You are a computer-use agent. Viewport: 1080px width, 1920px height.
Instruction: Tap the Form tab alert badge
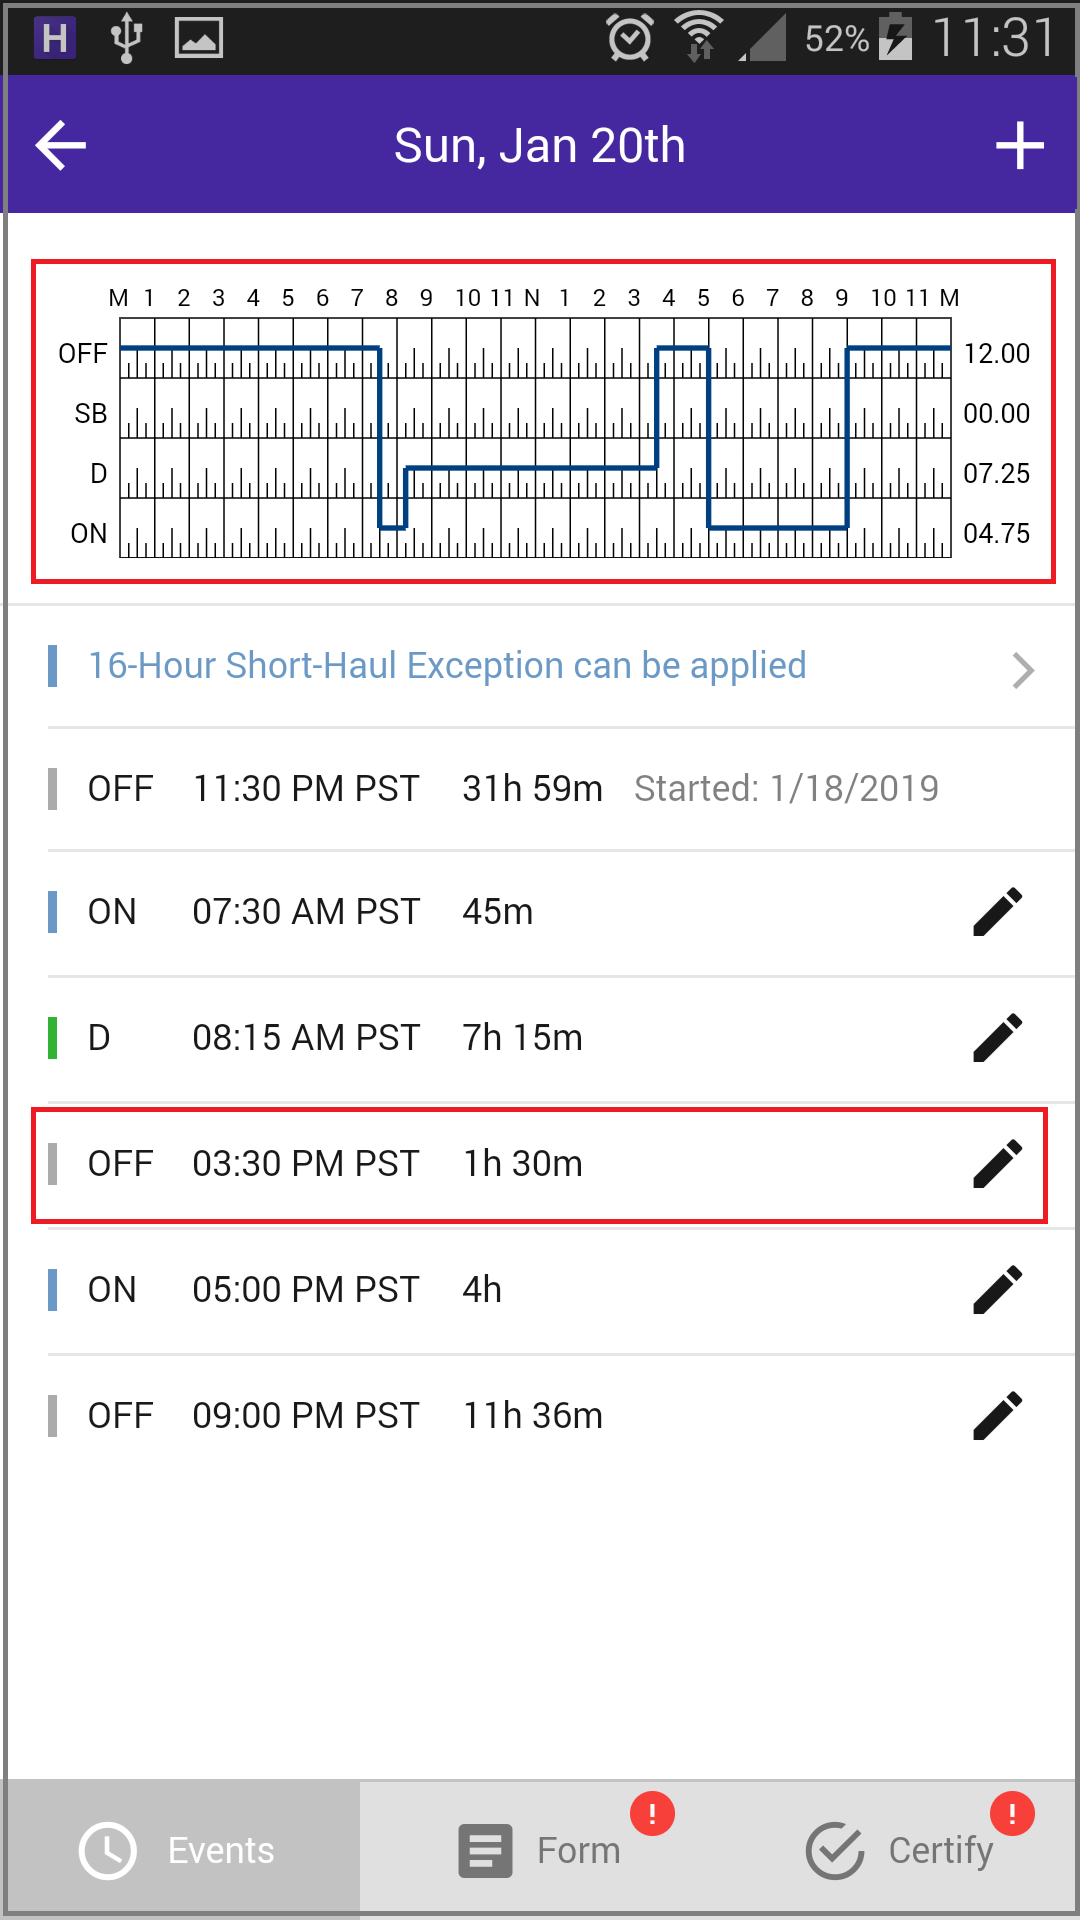click(x=652, y=1813)
